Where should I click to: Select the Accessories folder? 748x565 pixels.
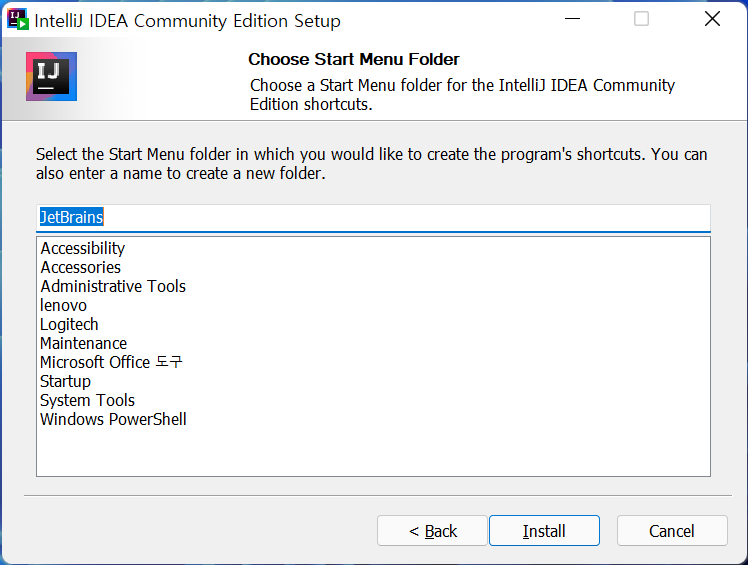(x=81, y=267)
